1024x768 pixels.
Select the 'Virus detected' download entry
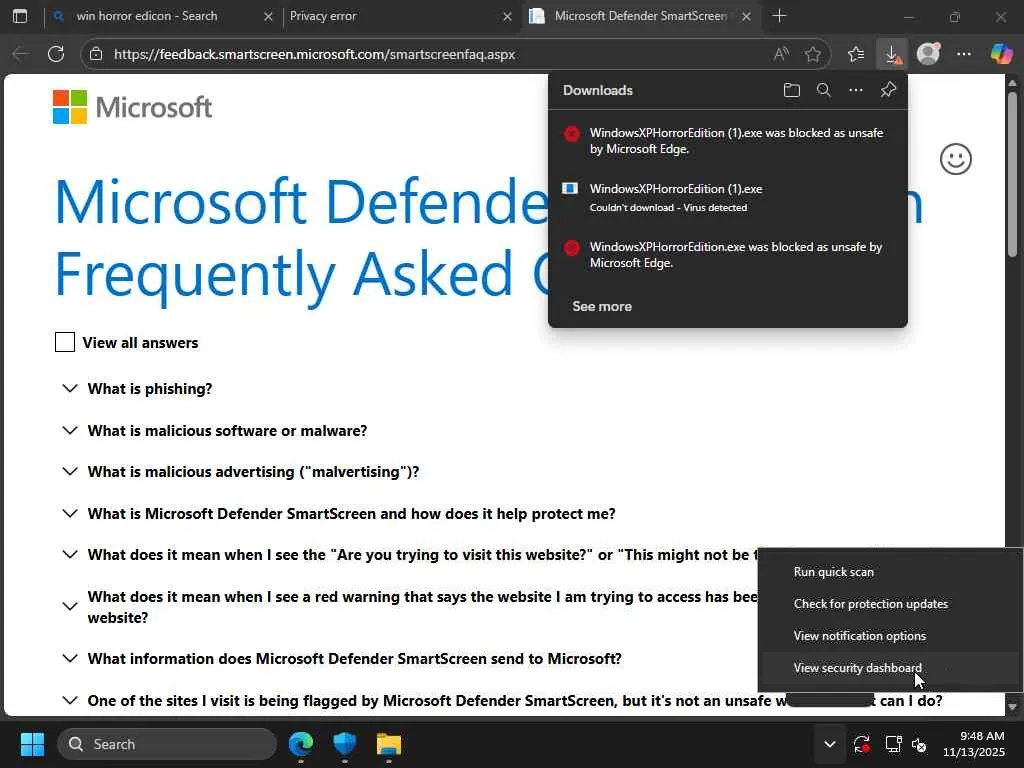(x=728, y=197)
